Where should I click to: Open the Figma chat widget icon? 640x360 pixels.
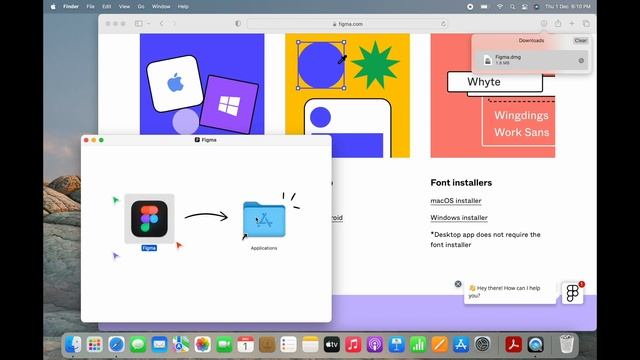pyautogui.click(x=572, y=293)
